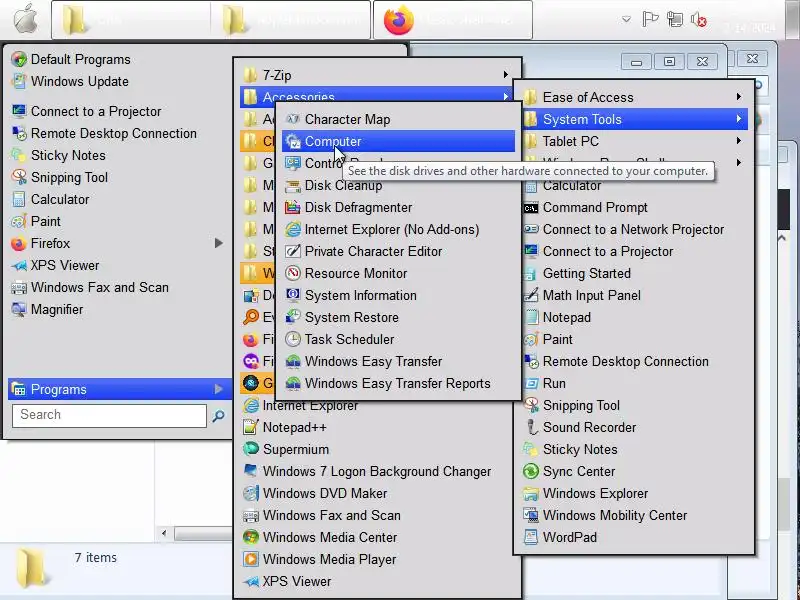Screen dimensions: 800x600
Task: Click the Apple logo start button
Action: coord(24,19)
